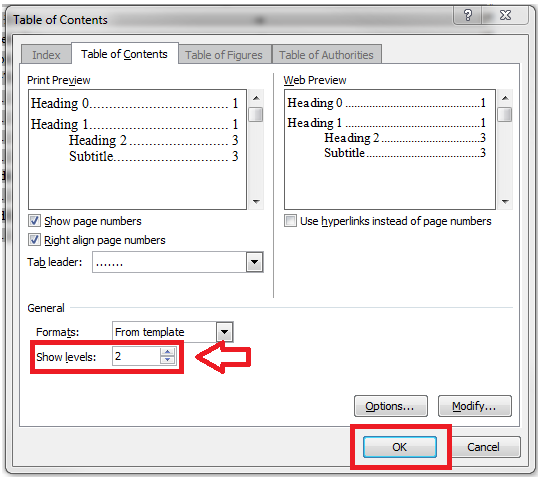
Task: Expand the Formats dropdown arrow
Action: coord(225,332)
